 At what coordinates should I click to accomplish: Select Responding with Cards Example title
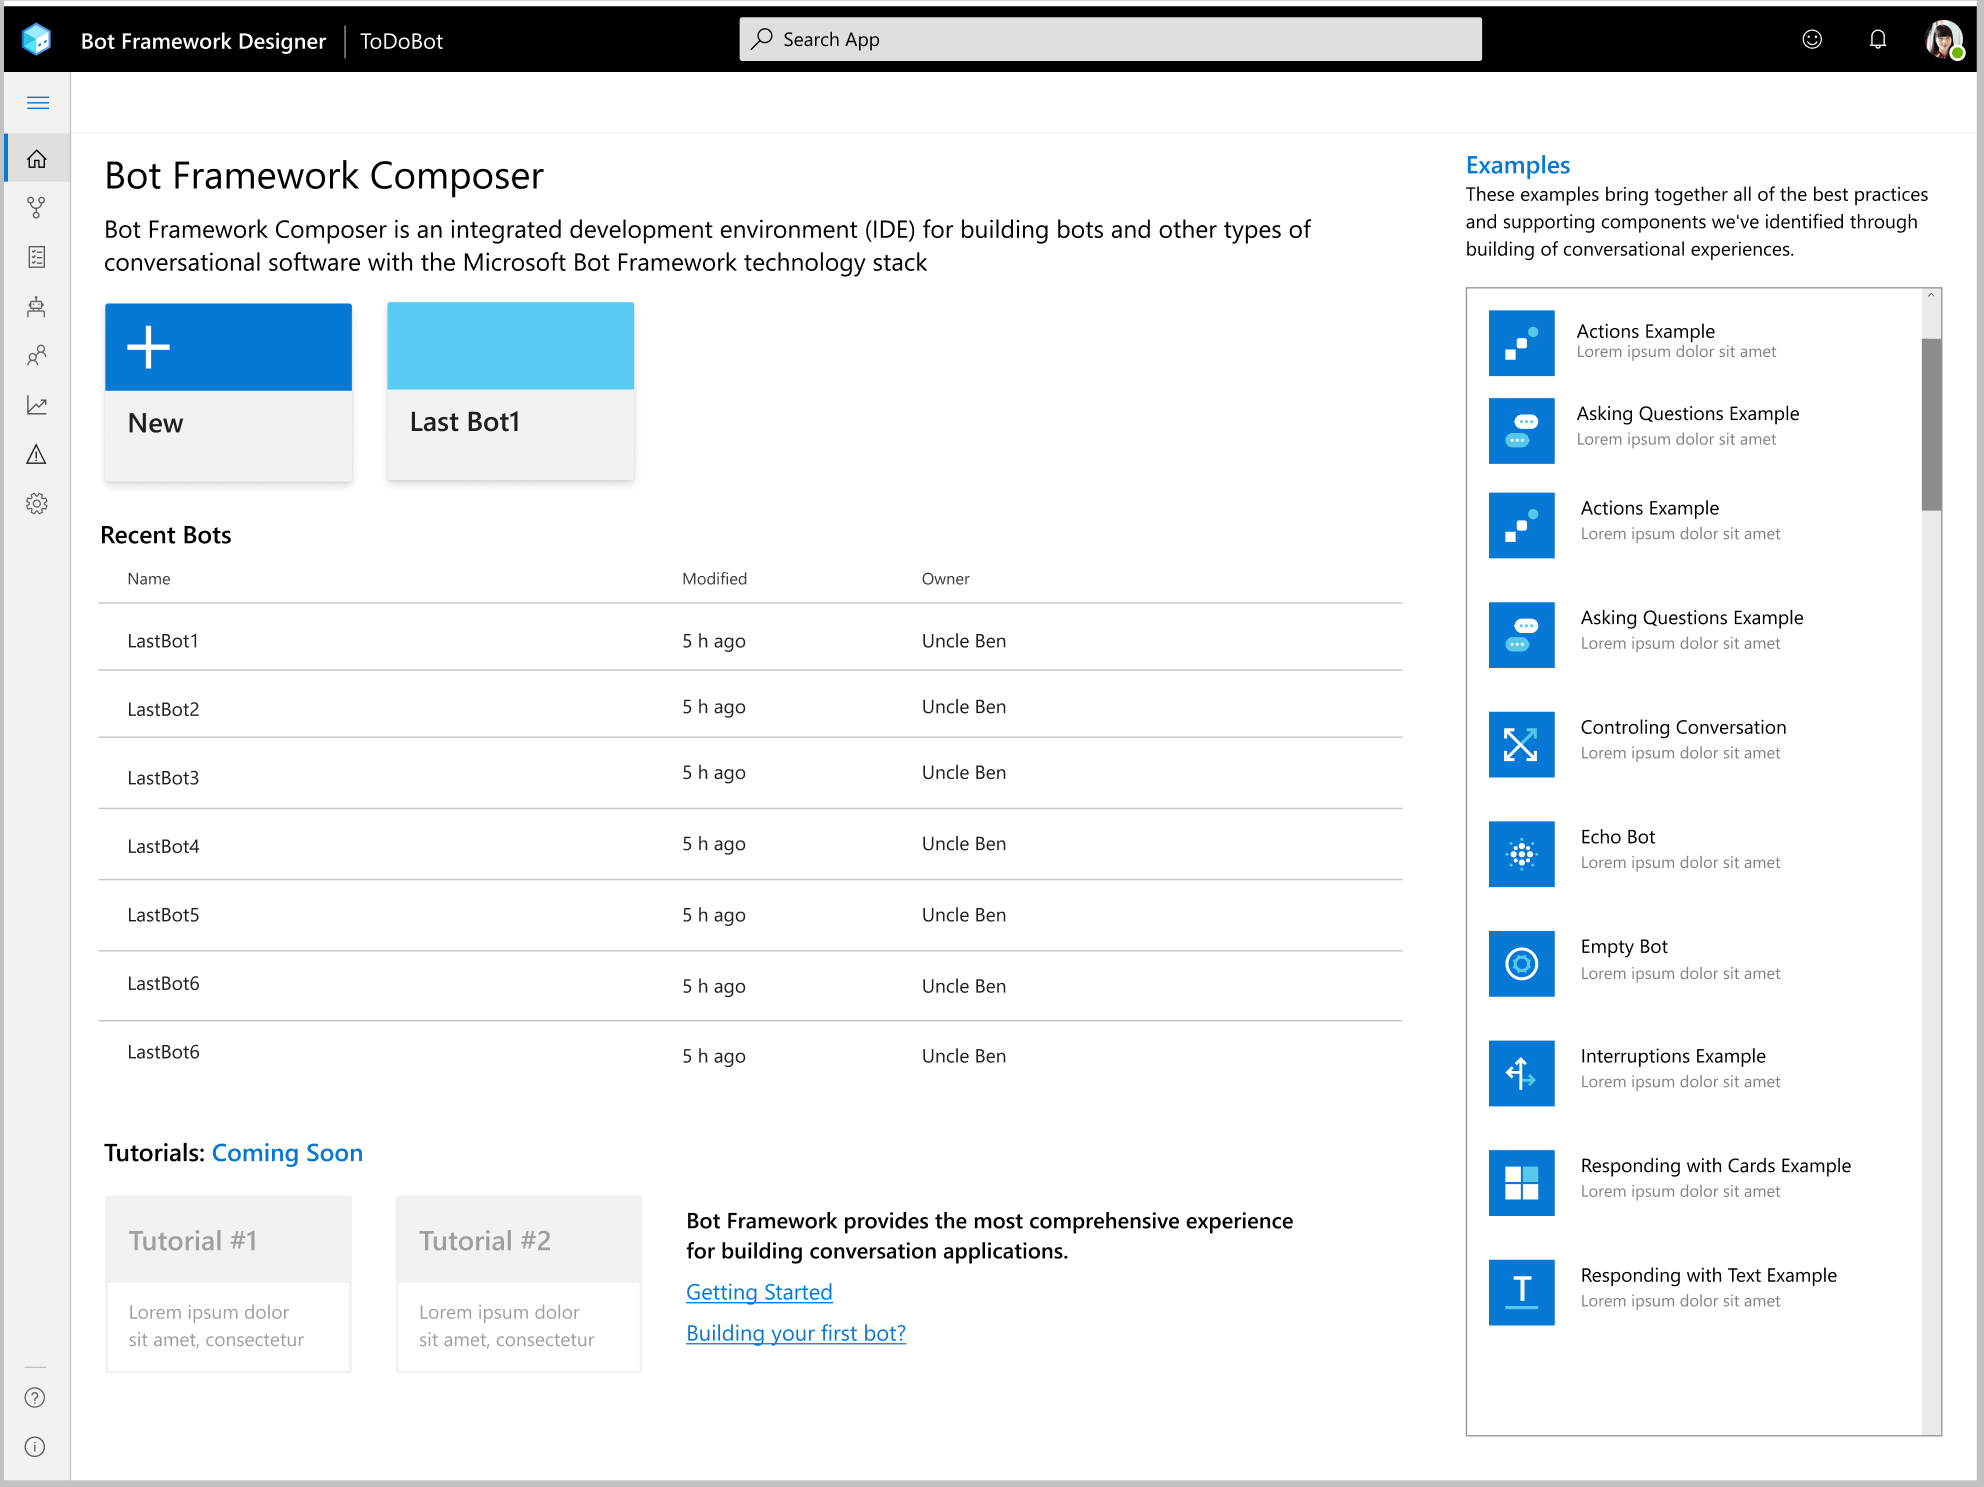(x=1716, y=1166)
